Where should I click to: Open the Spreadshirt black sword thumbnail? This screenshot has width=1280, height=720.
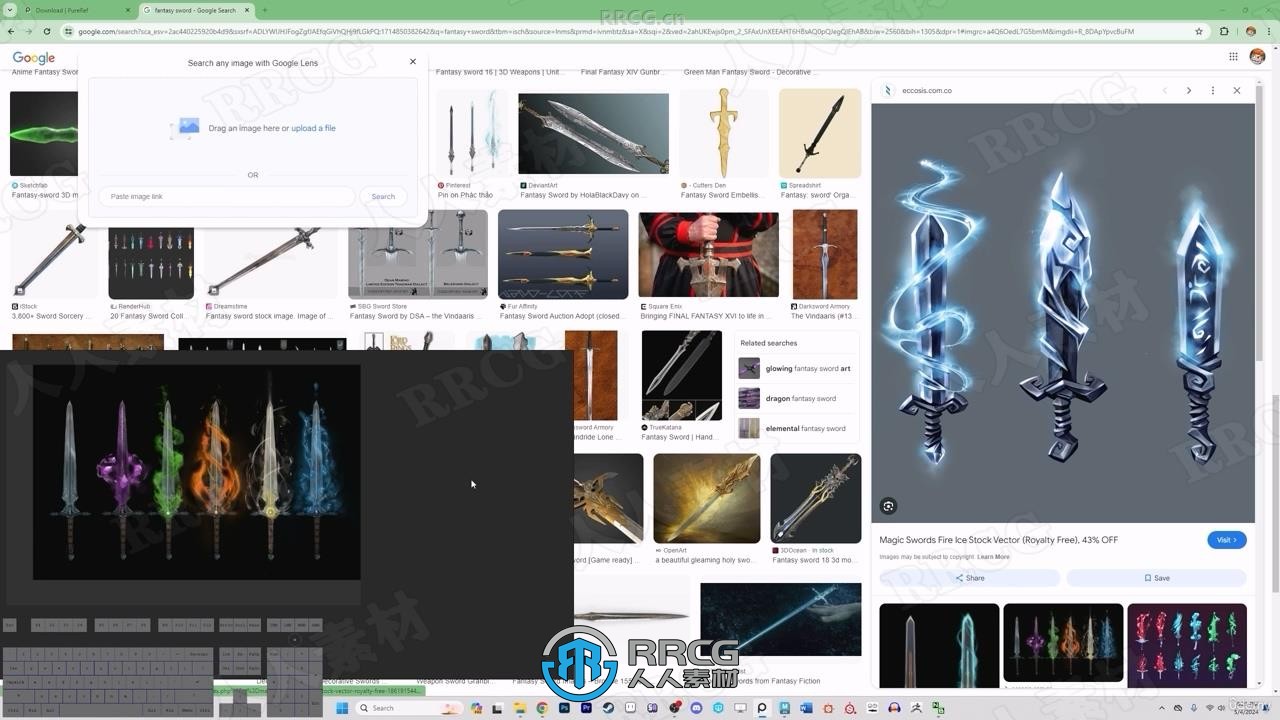[x=820, y=134]
